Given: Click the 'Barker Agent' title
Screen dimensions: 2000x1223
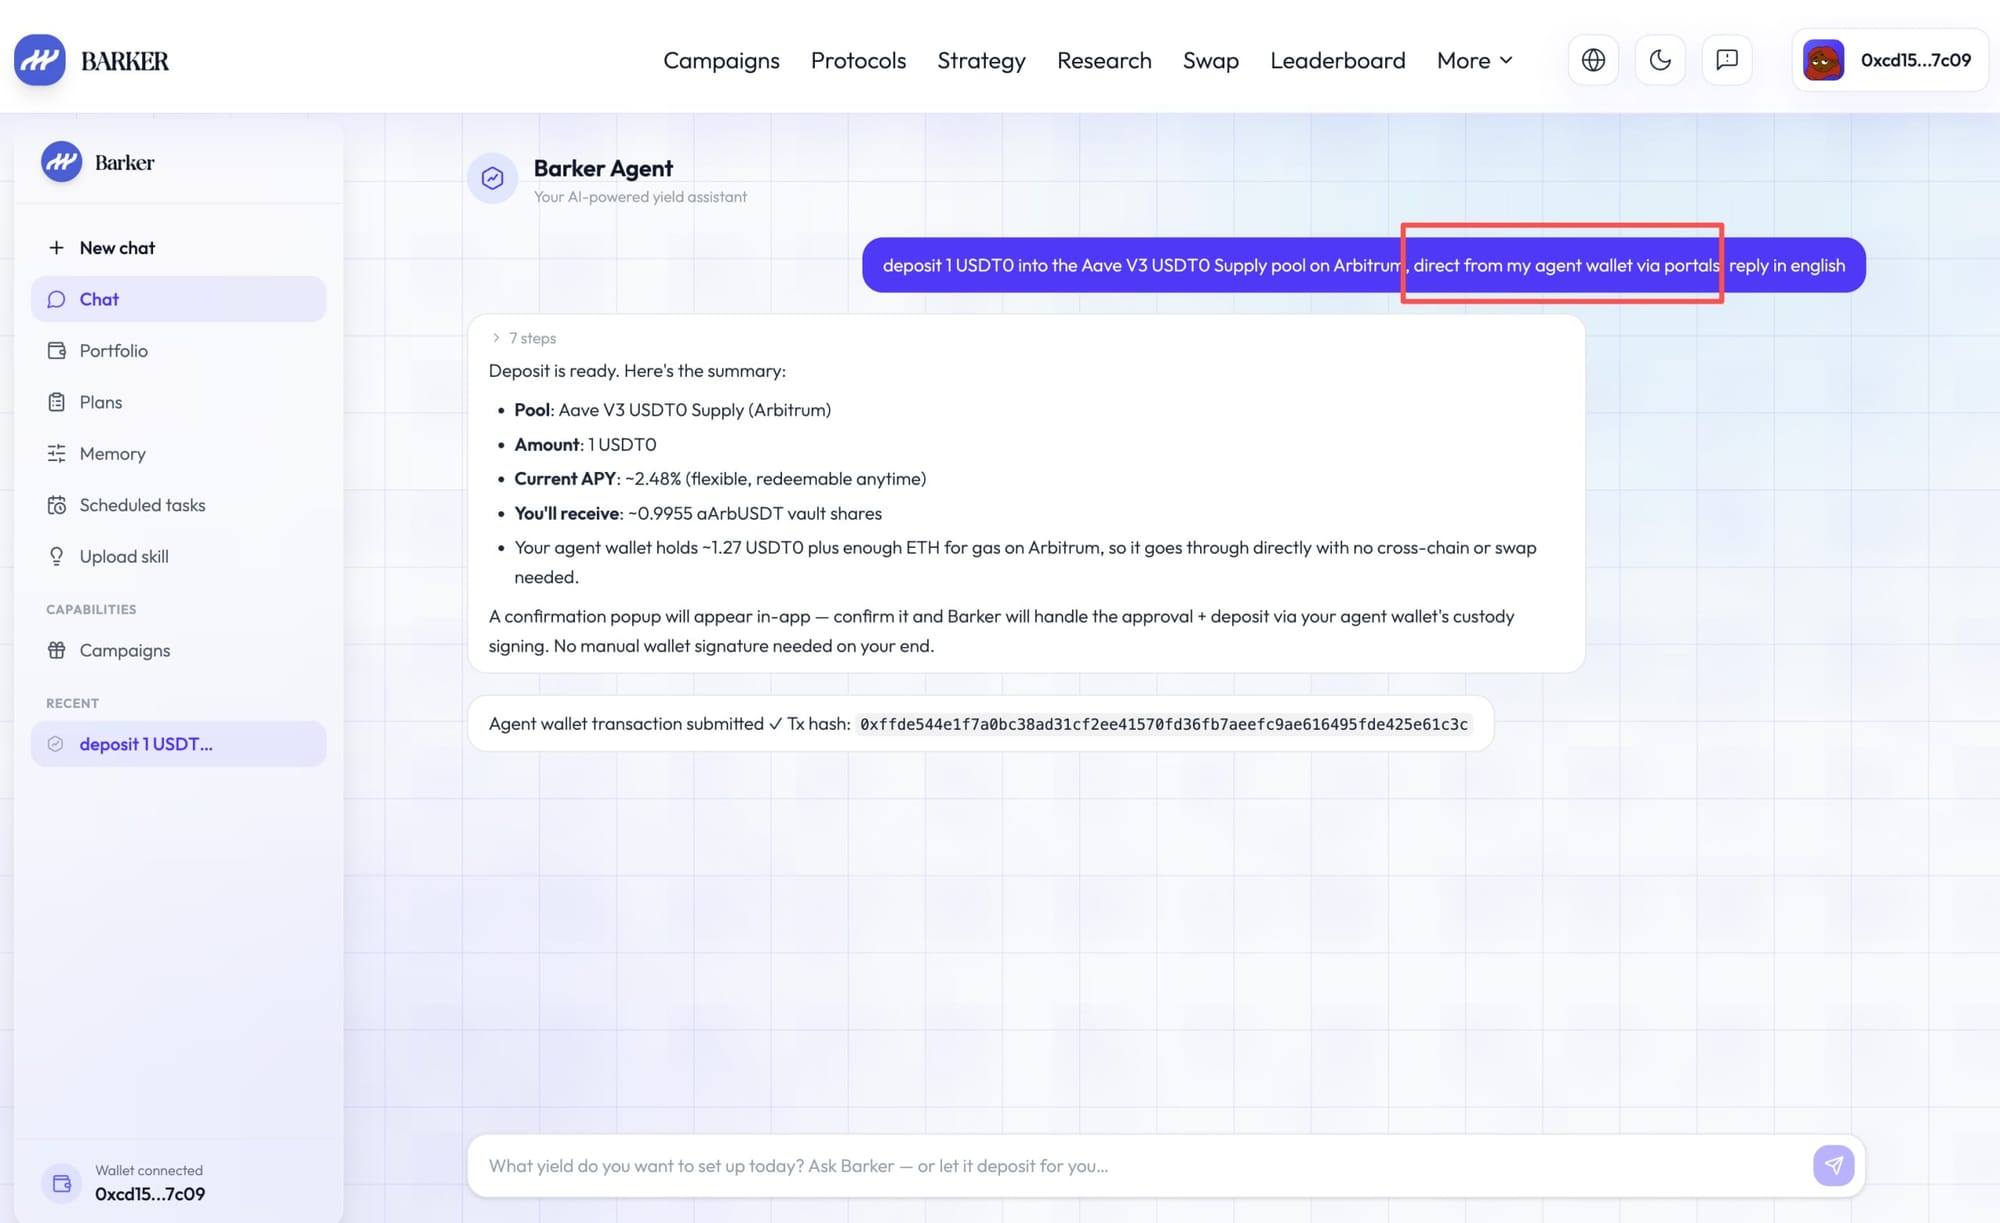Looking at the screenshot, I should (x=603, y=168).
